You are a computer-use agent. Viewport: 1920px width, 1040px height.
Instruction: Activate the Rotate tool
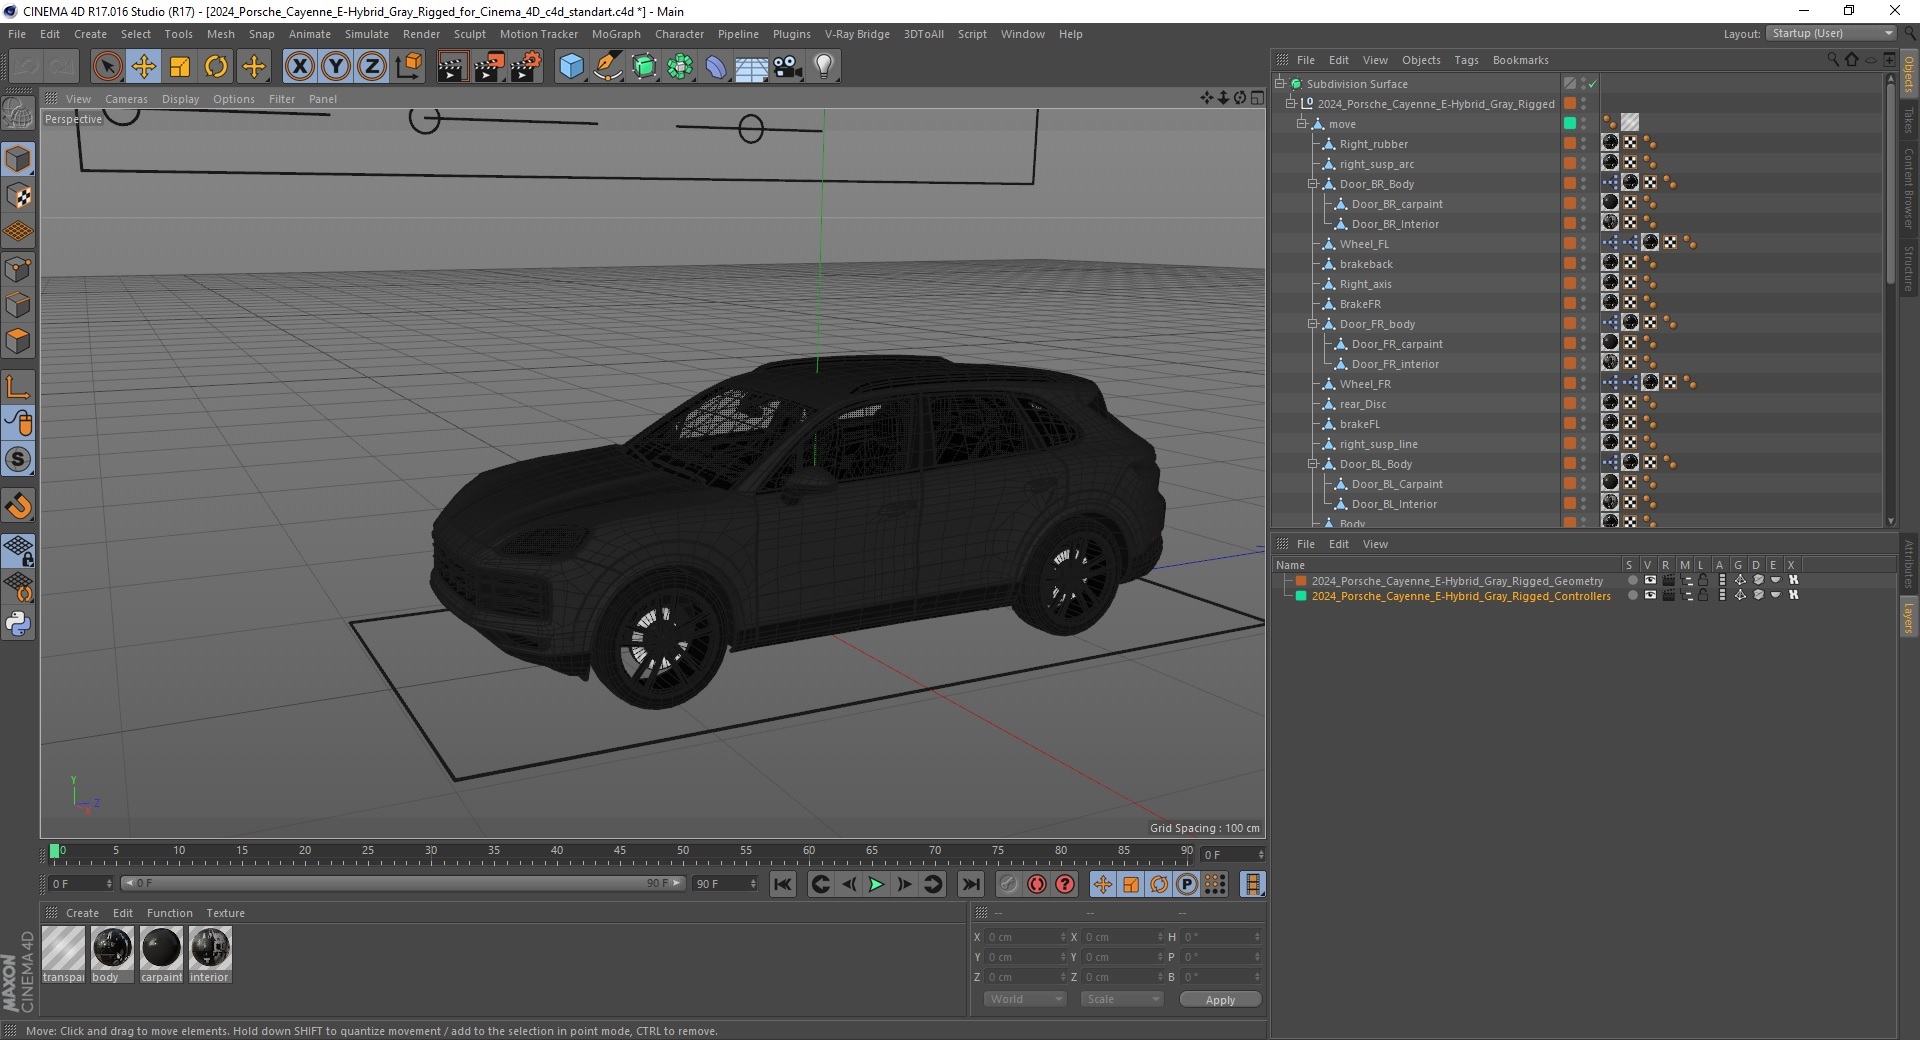[216, 67]
